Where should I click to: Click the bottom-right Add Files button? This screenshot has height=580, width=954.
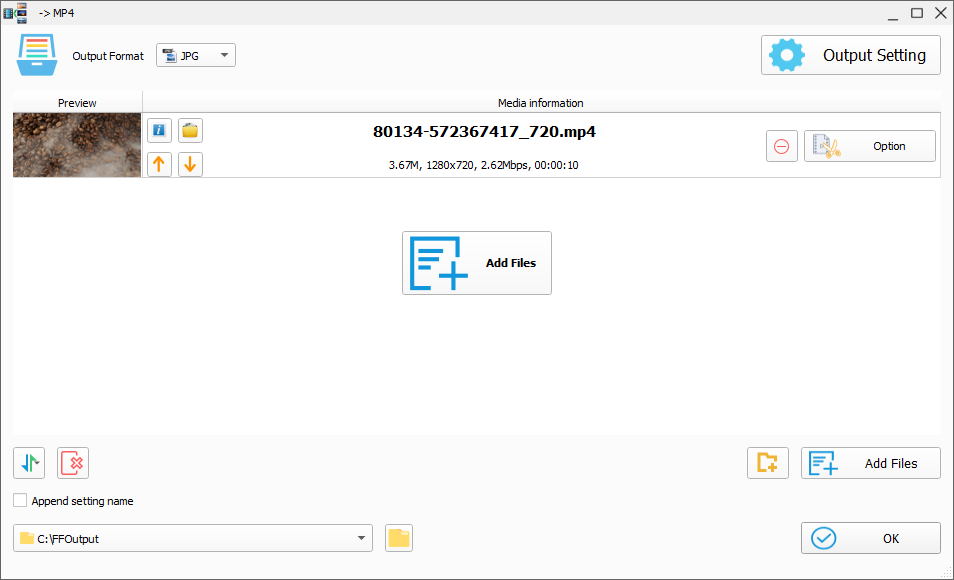(x=871, y=463)
